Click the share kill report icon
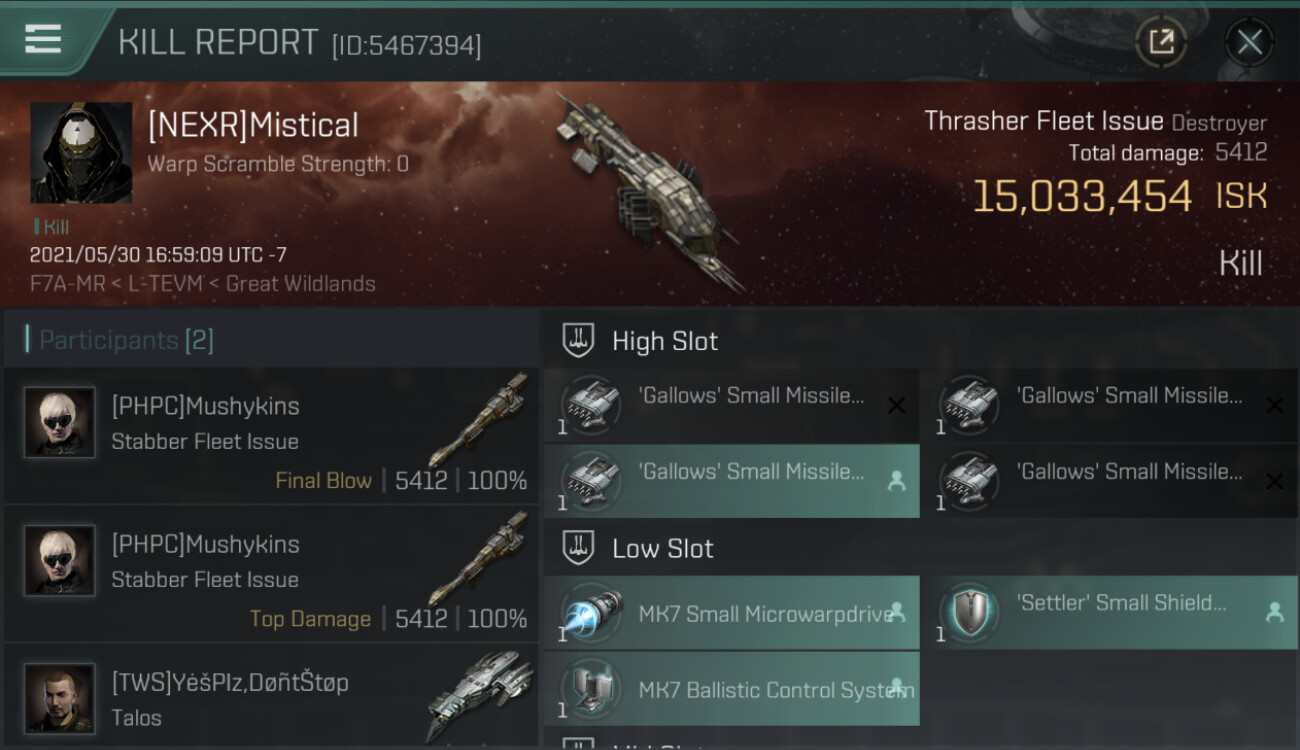 [1161, 42]
